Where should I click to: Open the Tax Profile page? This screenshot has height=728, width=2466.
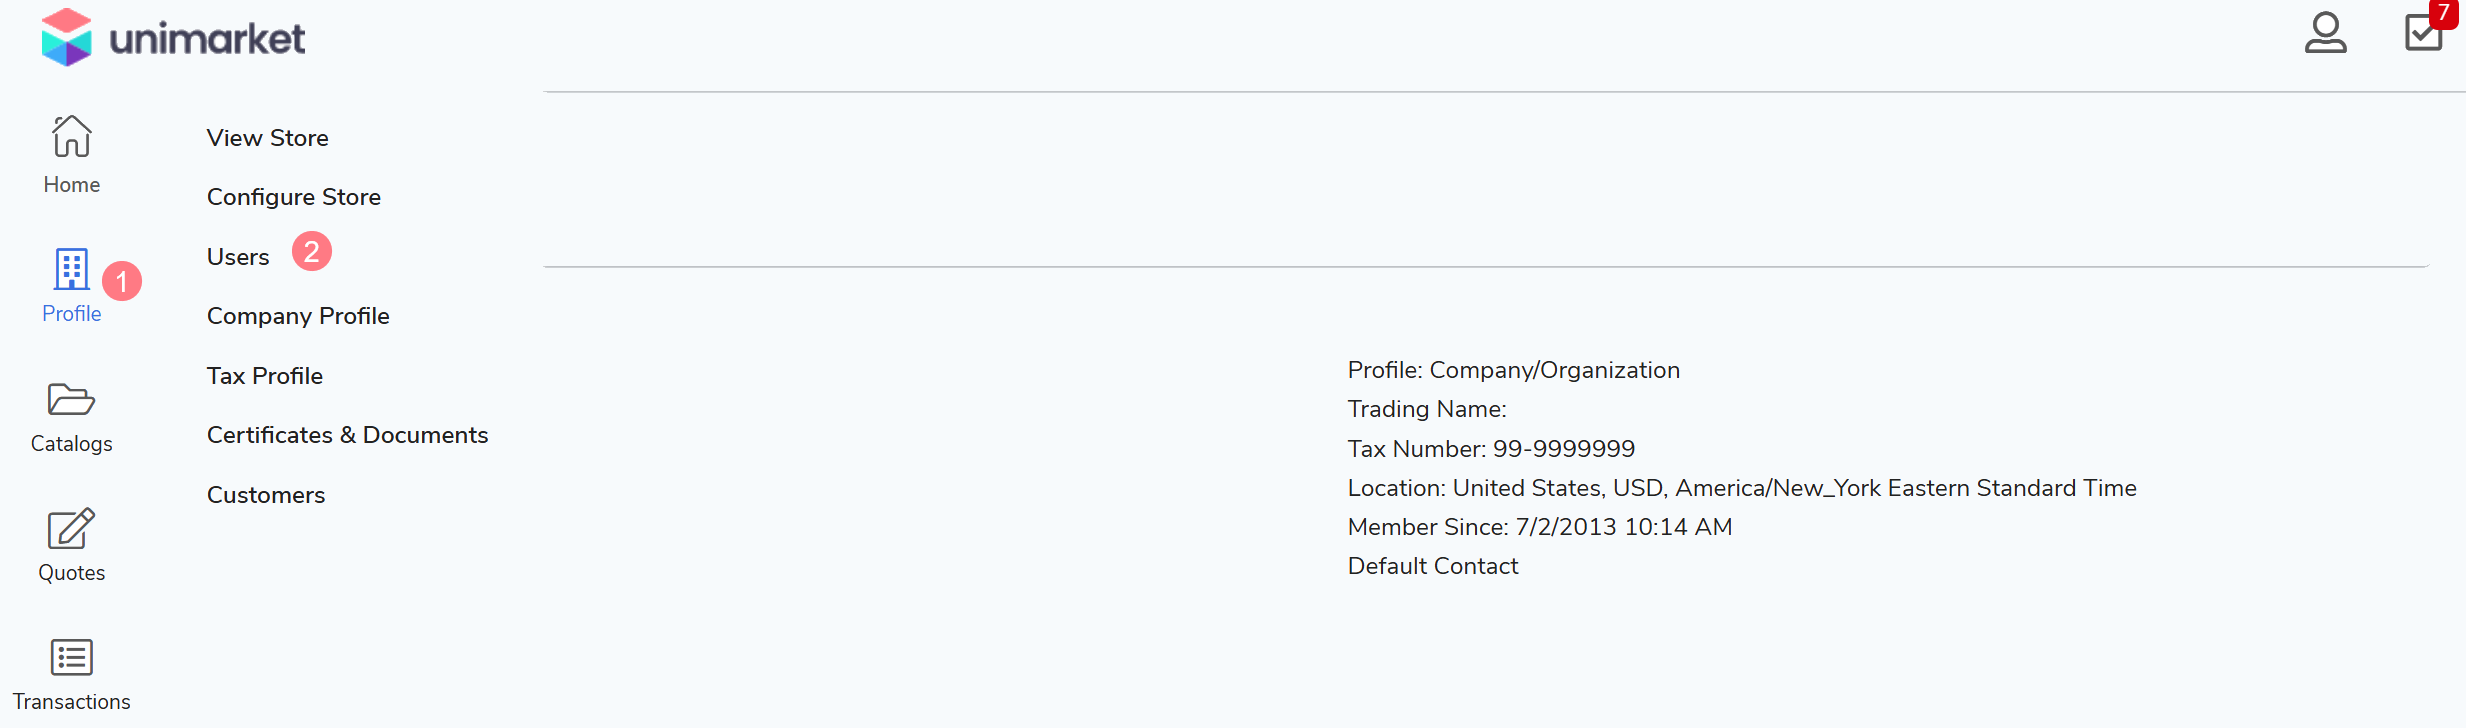[x=264, y=376]
